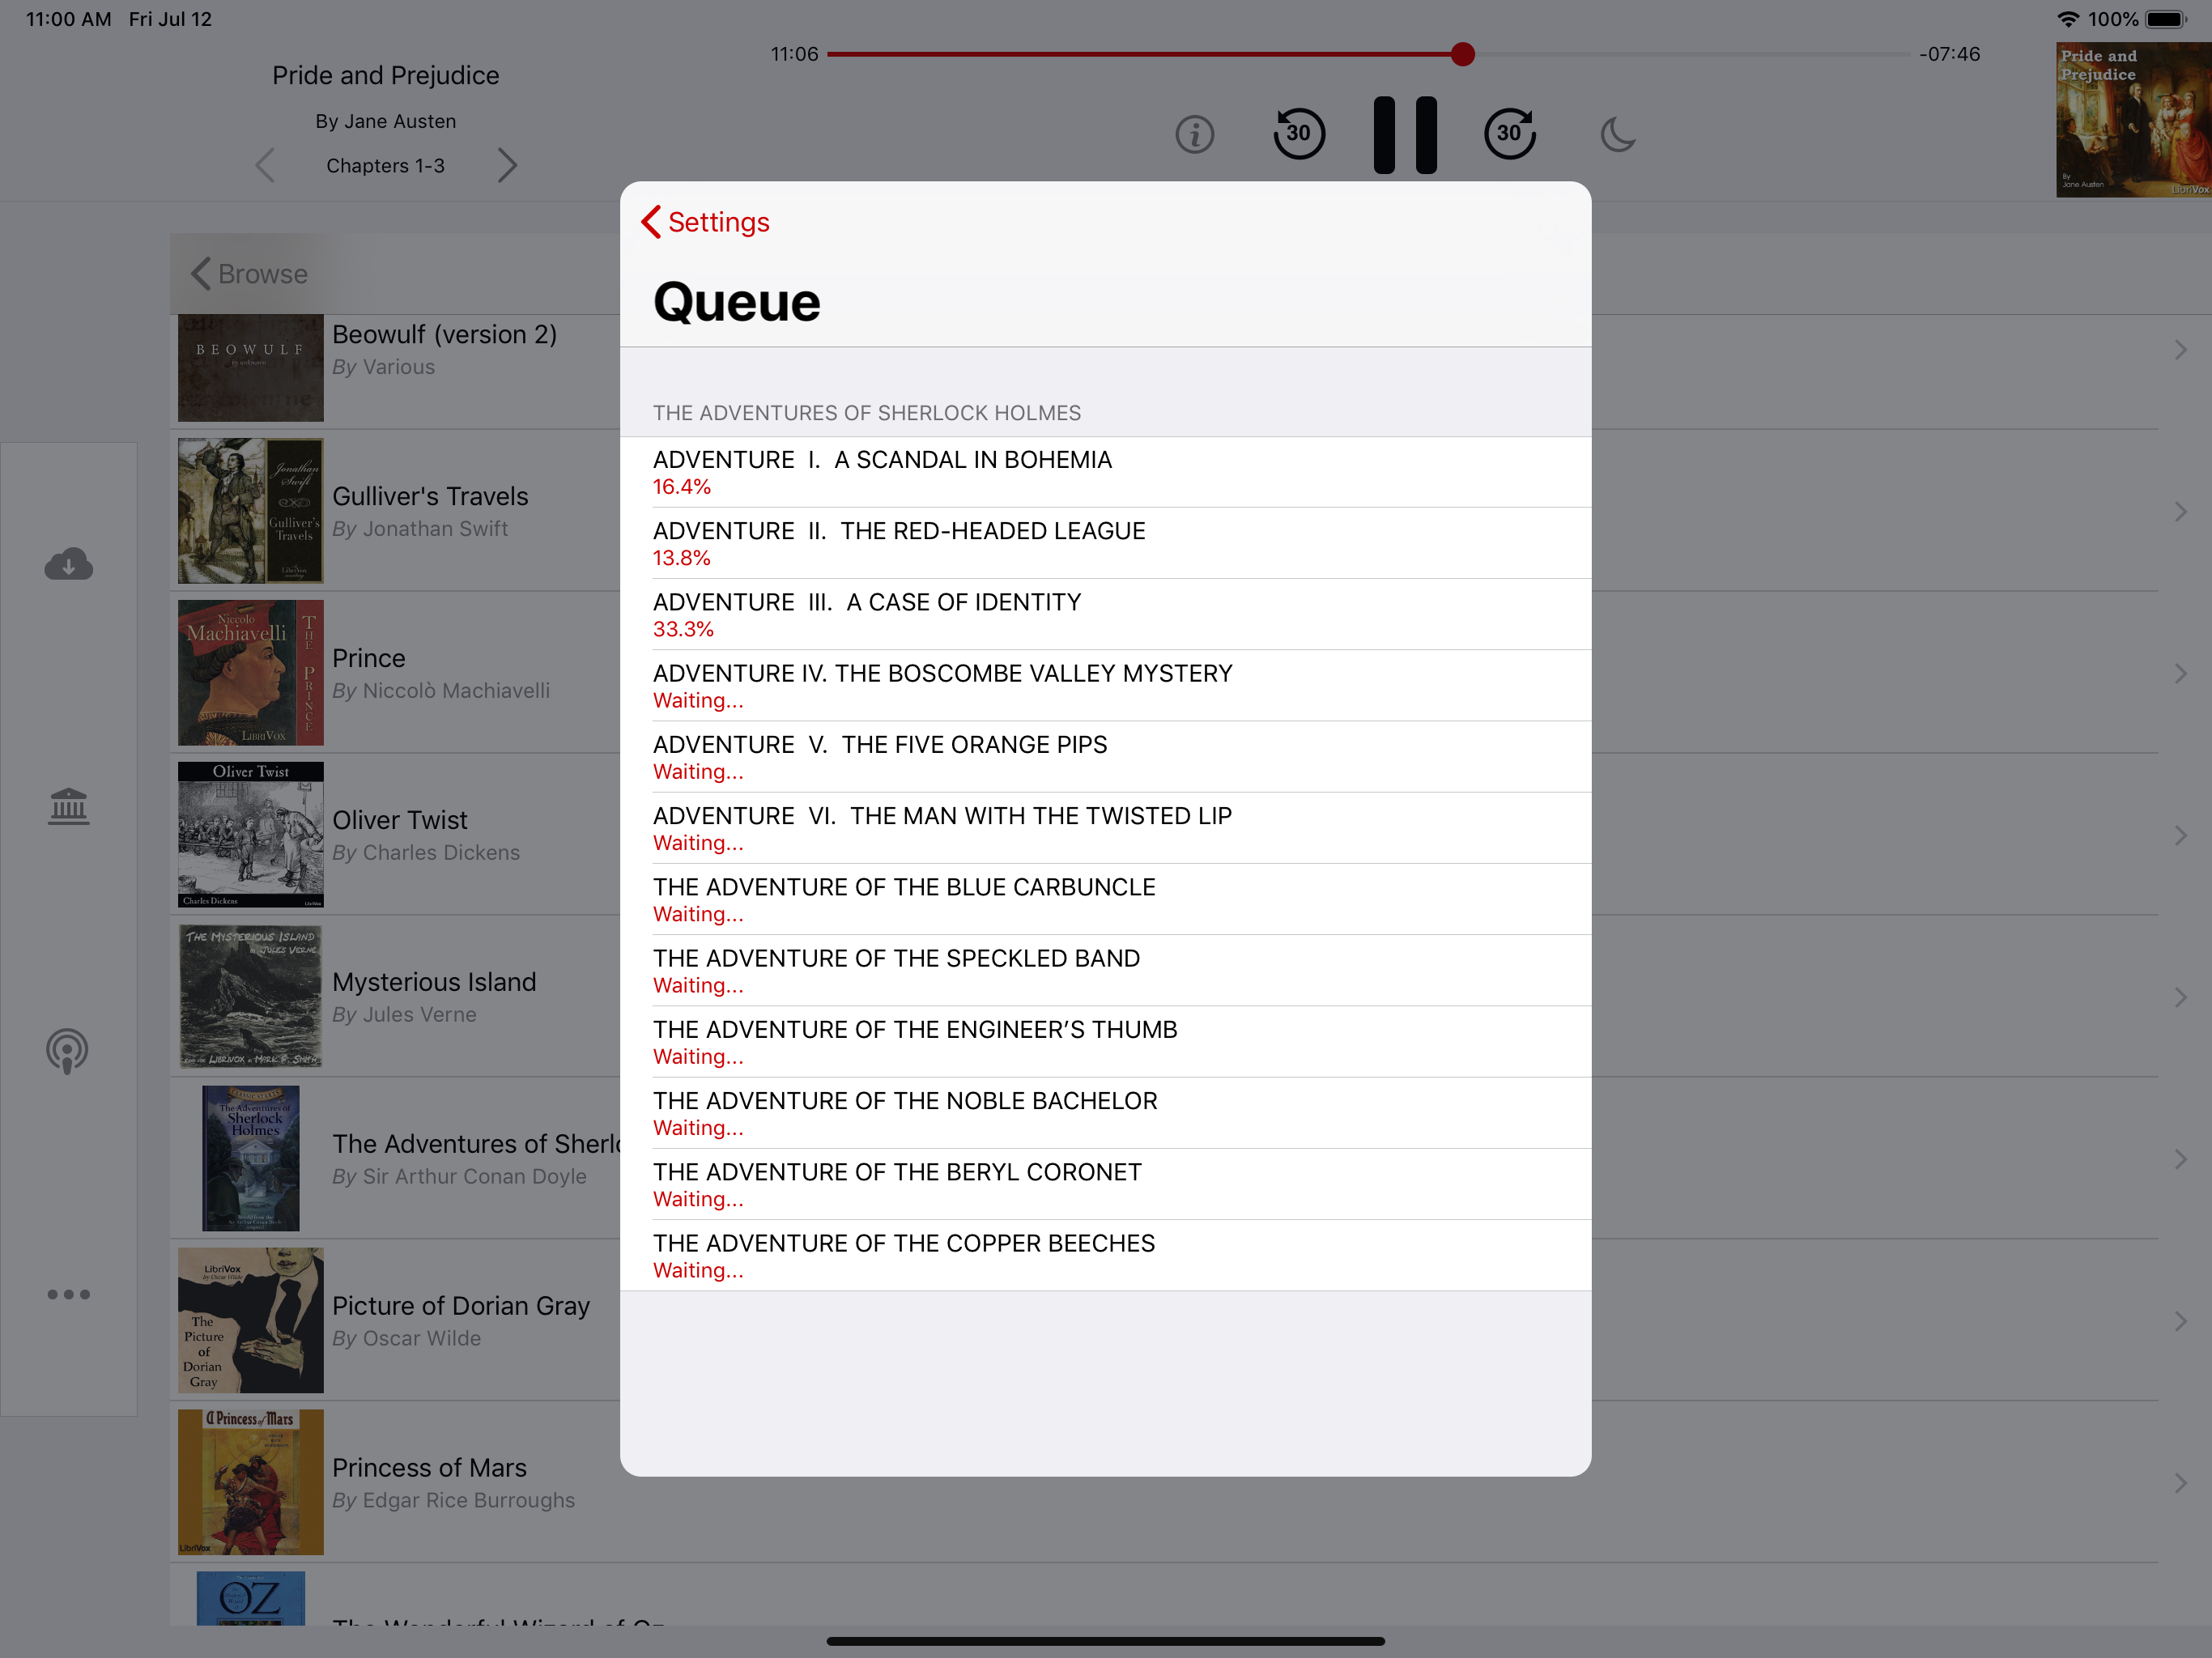Skip forward 30 seconds
2212x1658 pixels.
tap(1509, 134)
